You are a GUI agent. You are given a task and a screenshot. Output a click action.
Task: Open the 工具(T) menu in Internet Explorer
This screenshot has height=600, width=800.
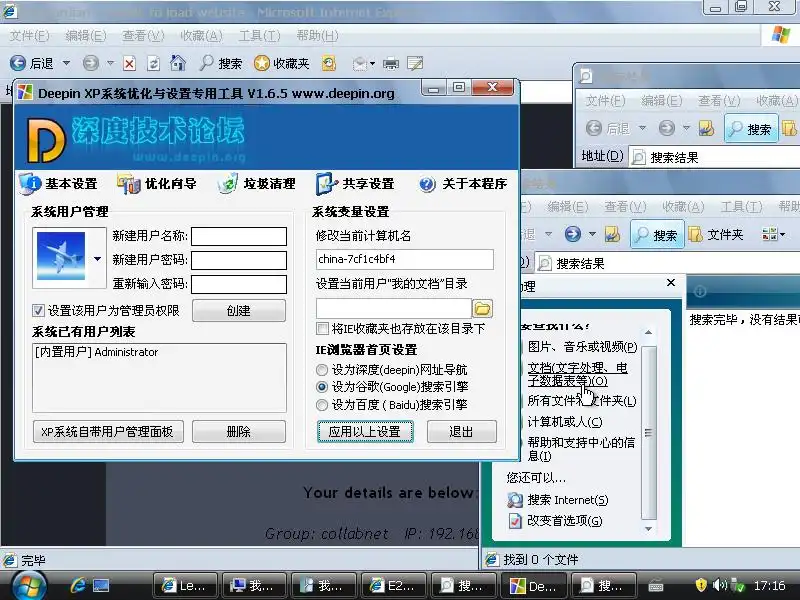(260, 36)
